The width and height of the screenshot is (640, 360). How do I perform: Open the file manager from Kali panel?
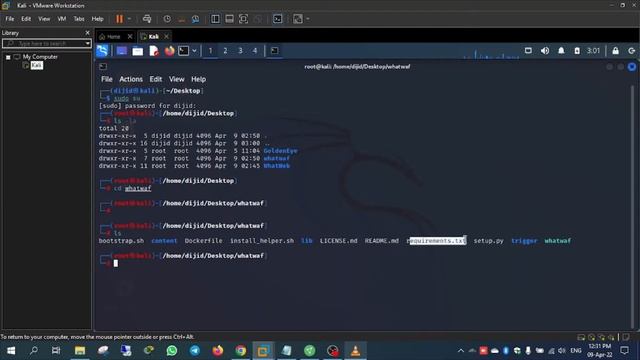coord(138,51)
